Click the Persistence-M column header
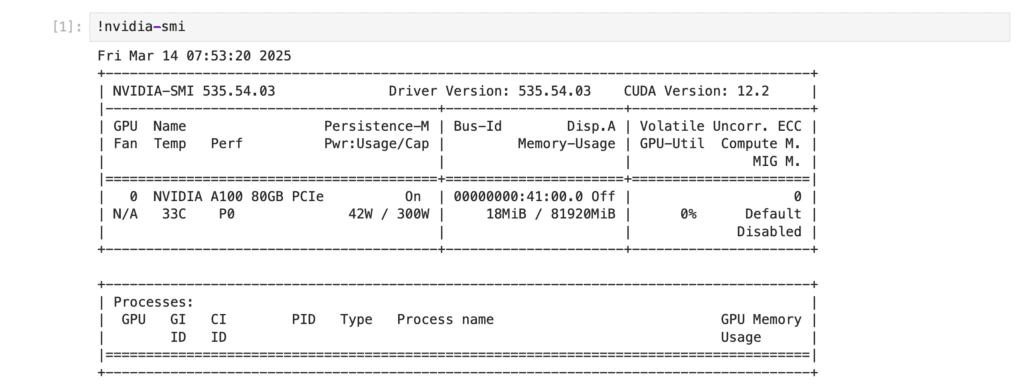 377,126
